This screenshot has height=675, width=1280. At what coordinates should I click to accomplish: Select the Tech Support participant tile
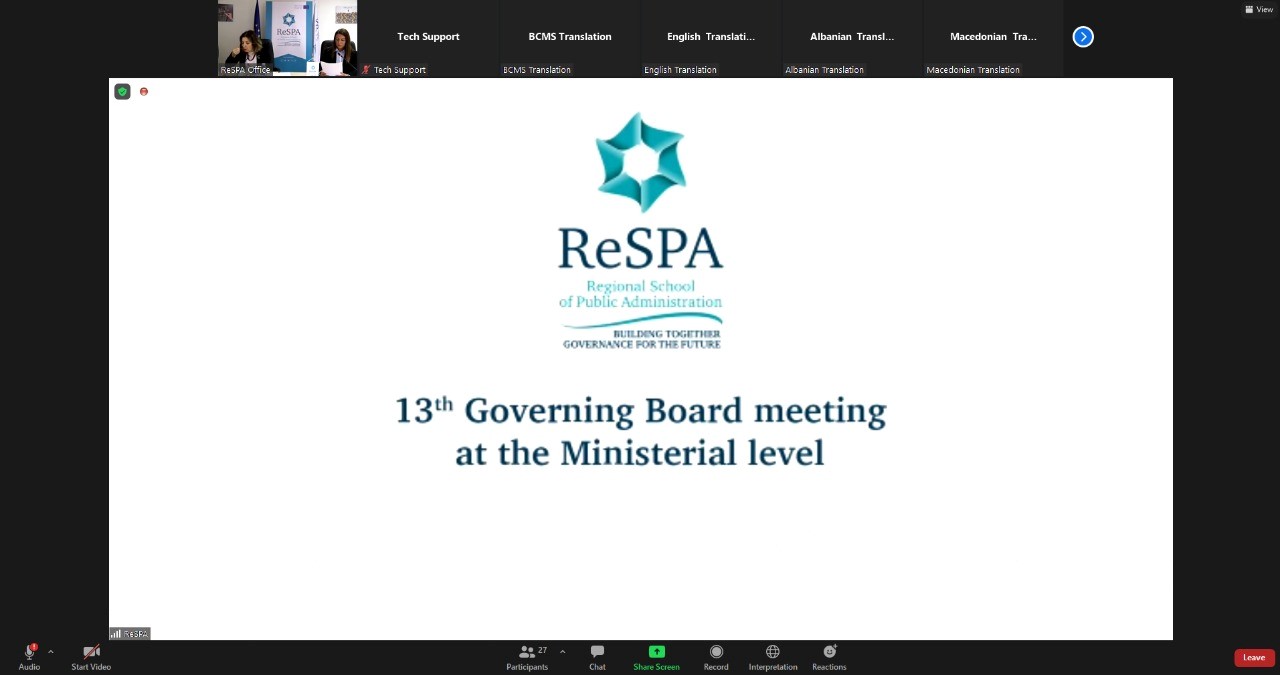tap(429, 38)
